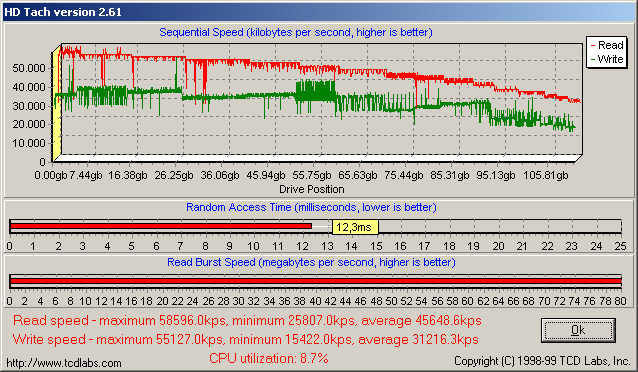
Task: Click the 85.31gb drive position label
Action: [x=450, y=175]
